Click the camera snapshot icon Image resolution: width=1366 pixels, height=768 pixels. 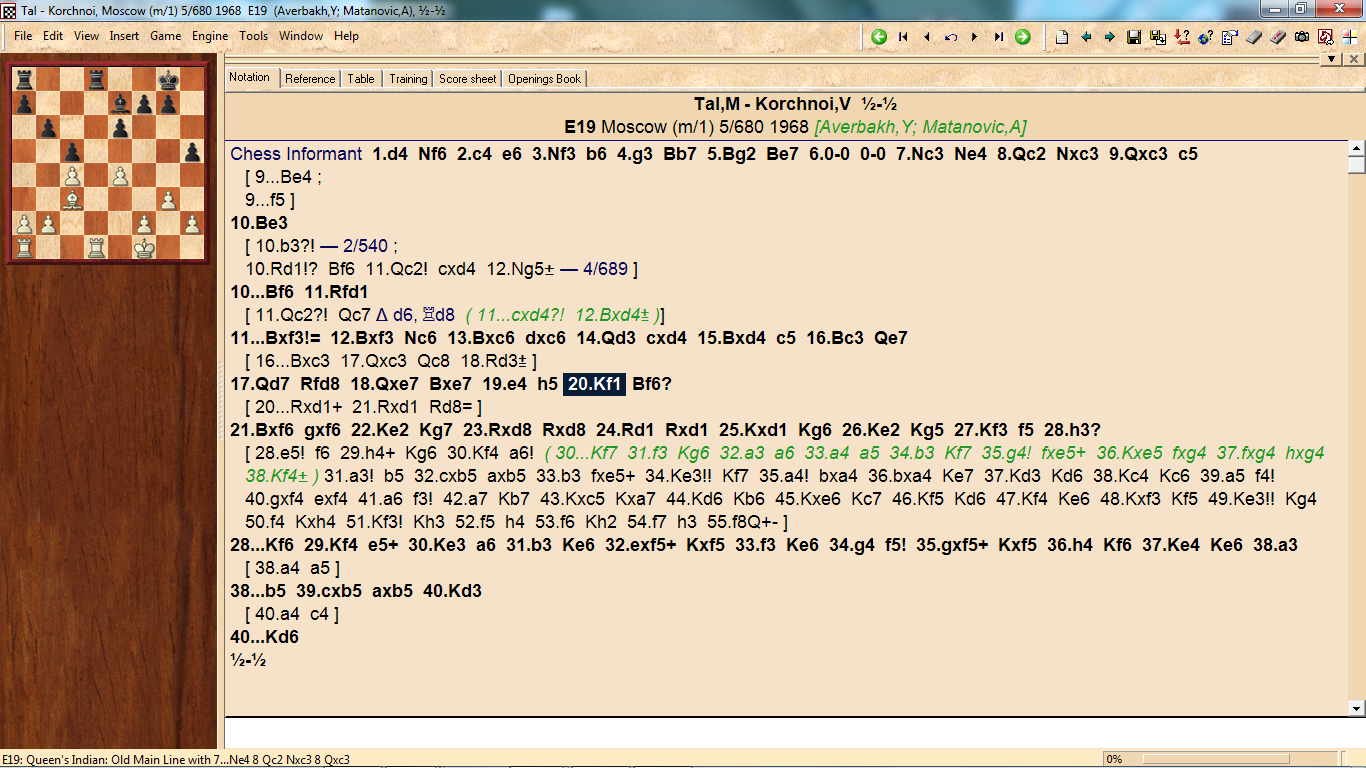coord(1302,37)
